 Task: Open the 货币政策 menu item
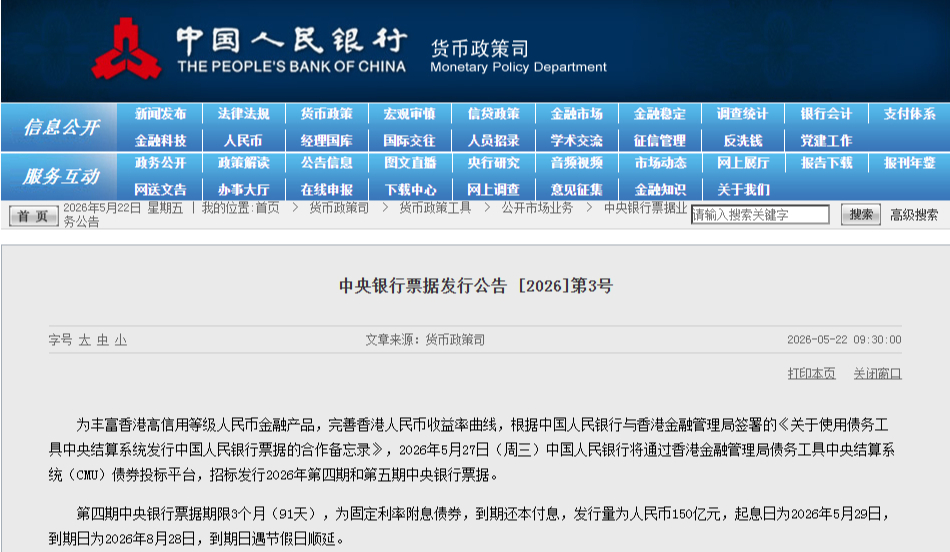point(327,114)
